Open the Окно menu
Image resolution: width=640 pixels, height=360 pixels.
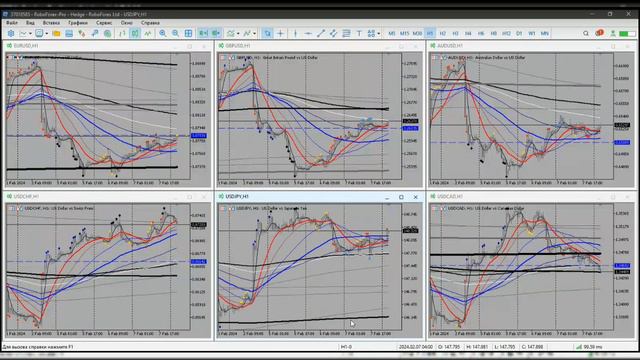click(x=127, y=23)
